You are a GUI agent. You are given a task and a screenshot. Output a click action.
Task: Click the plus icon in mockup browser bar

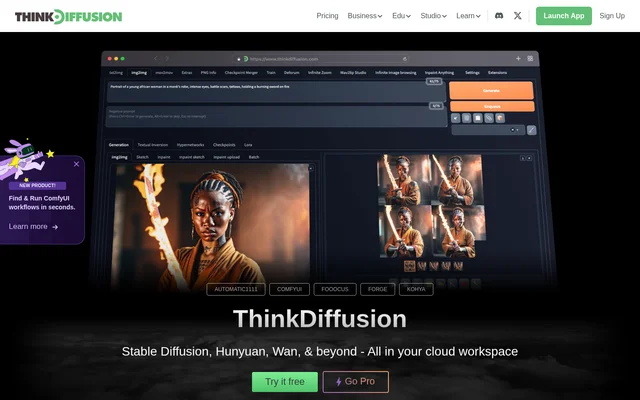point(518,58)
